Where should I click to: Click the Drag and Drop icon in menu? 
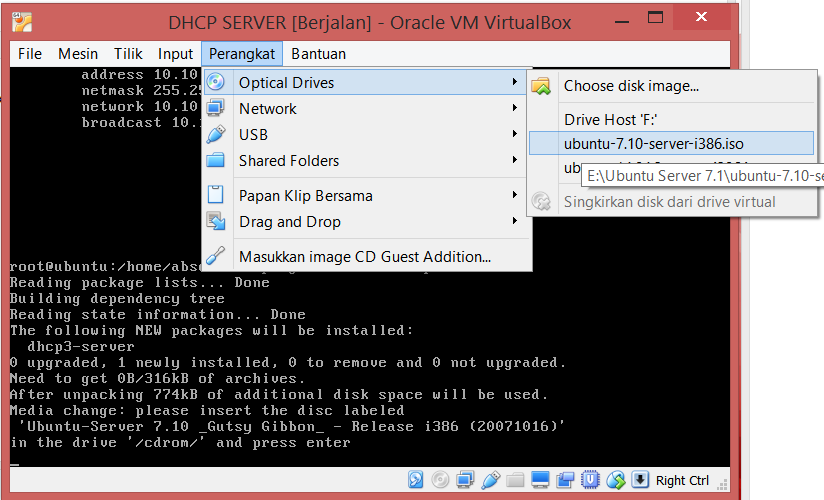[215, 221]
